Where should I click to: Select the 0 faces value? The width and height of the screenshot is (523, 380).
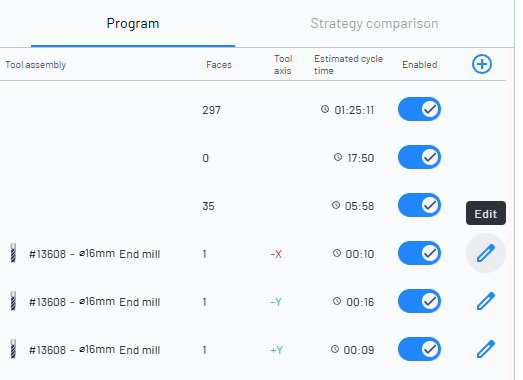[205, 158]
